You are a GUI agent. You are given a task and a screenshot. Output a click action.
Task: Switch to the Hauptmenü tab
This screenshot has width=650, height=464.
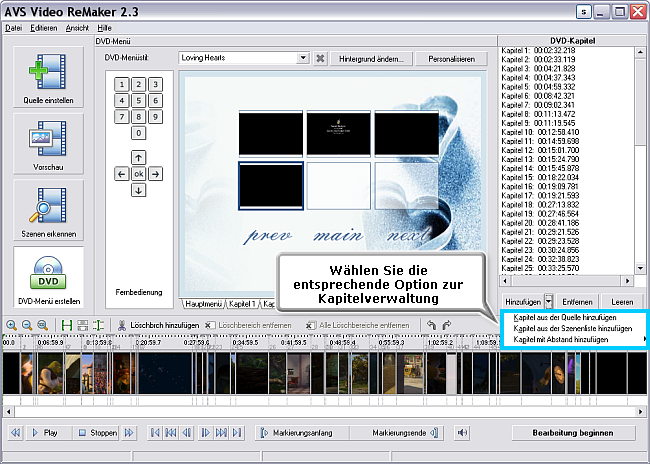click(x=203, y=304)
